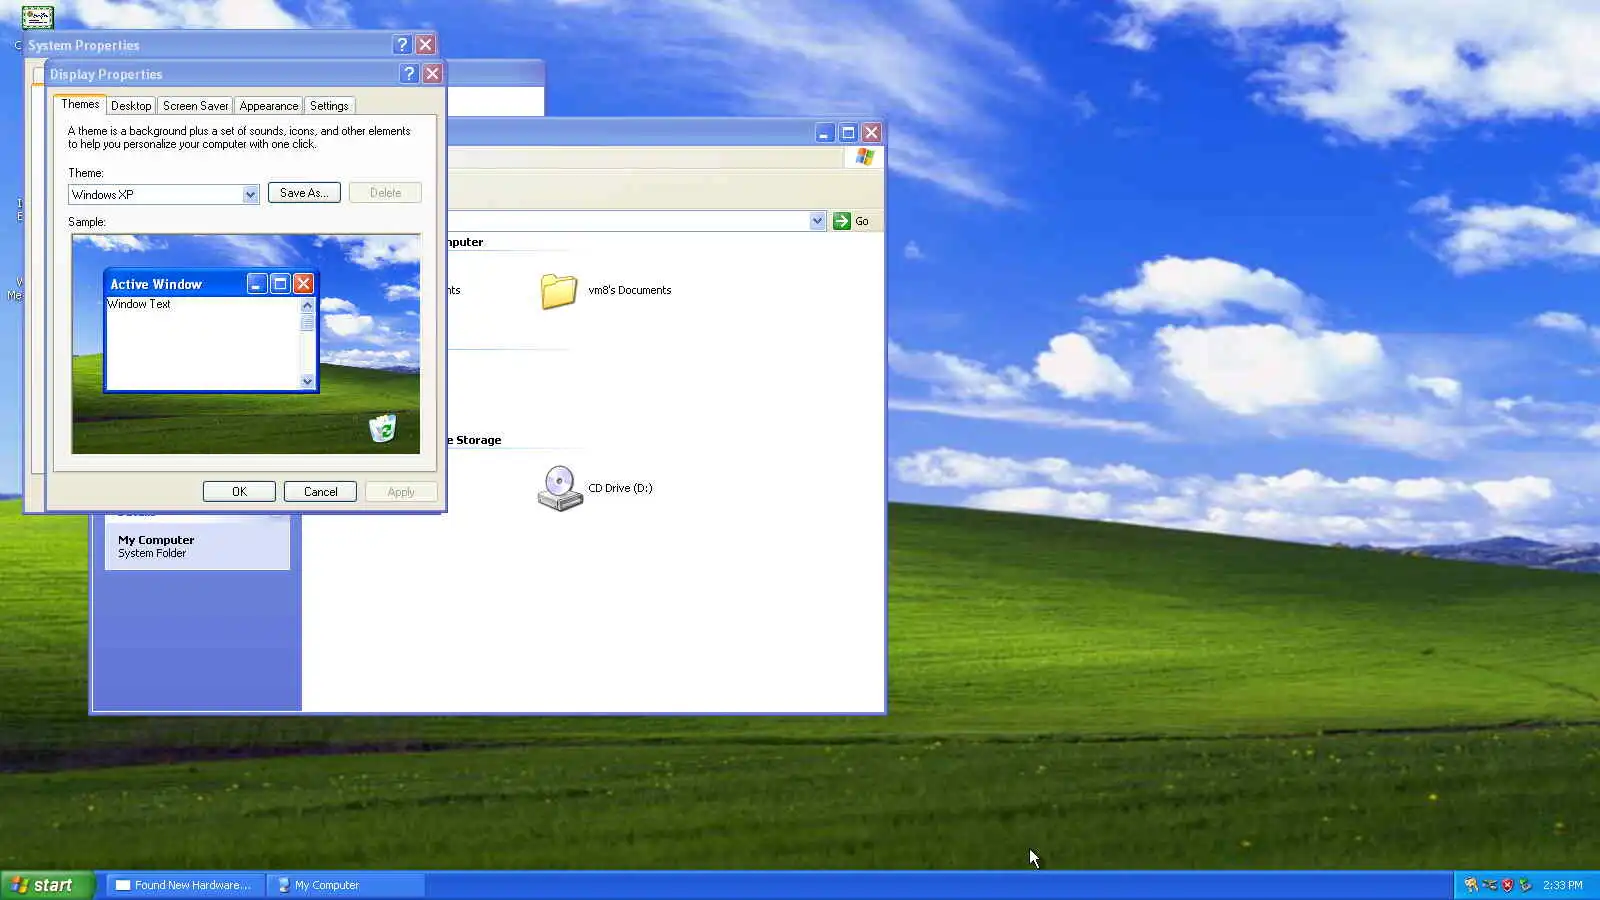Switch to the Themes tab

coord(80,104)
